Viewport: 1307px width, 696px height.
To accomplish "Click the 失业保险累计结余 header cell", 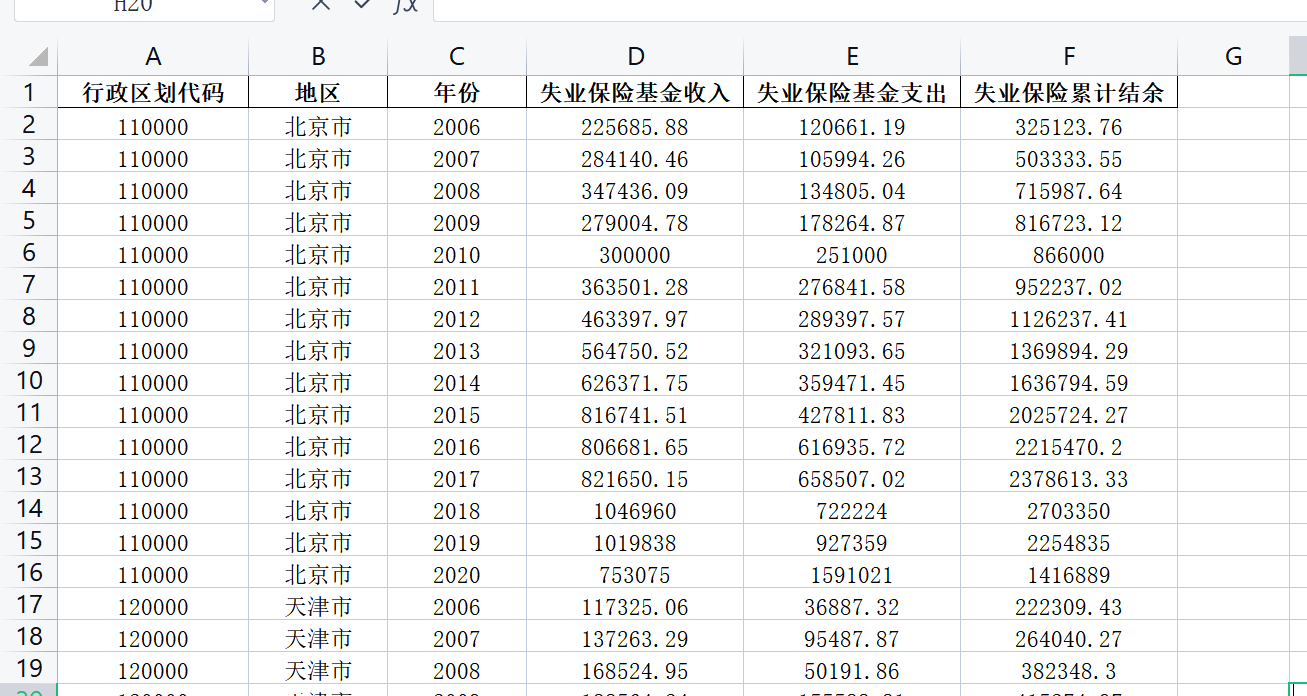I will coord(1069,93).
